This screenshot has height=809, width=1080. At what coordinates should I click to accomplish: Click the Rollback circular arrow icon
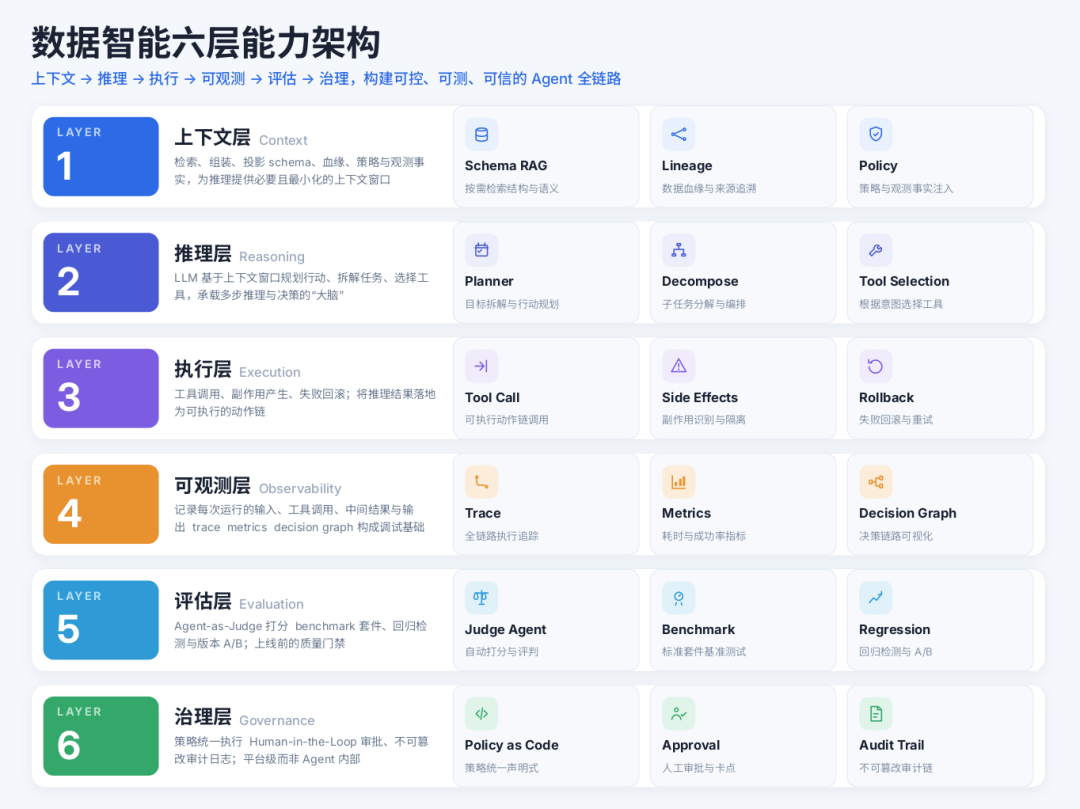[x=875, y=366]
